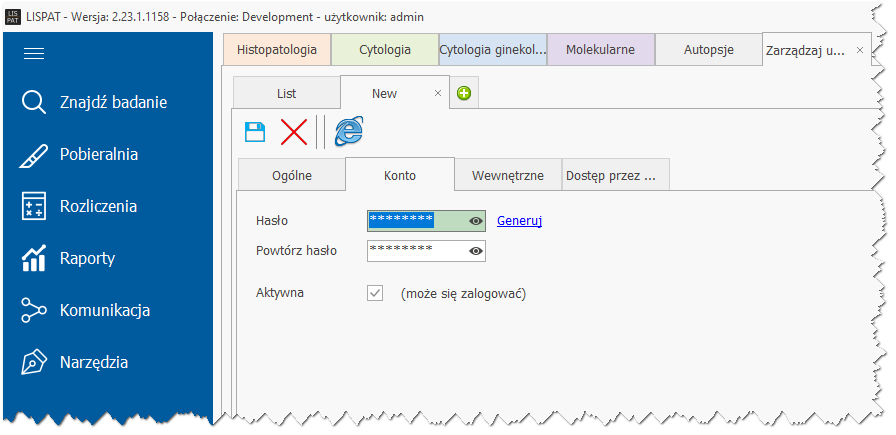Screen dimensions: 896x435
Task: Show password in Hasło field
Action: (476, 221)
